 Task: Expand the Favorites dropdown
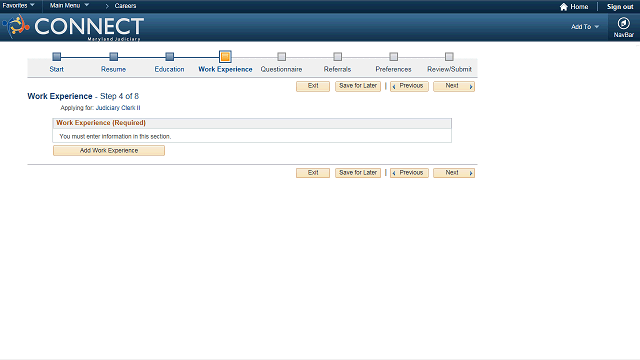(x=18, y=5)
